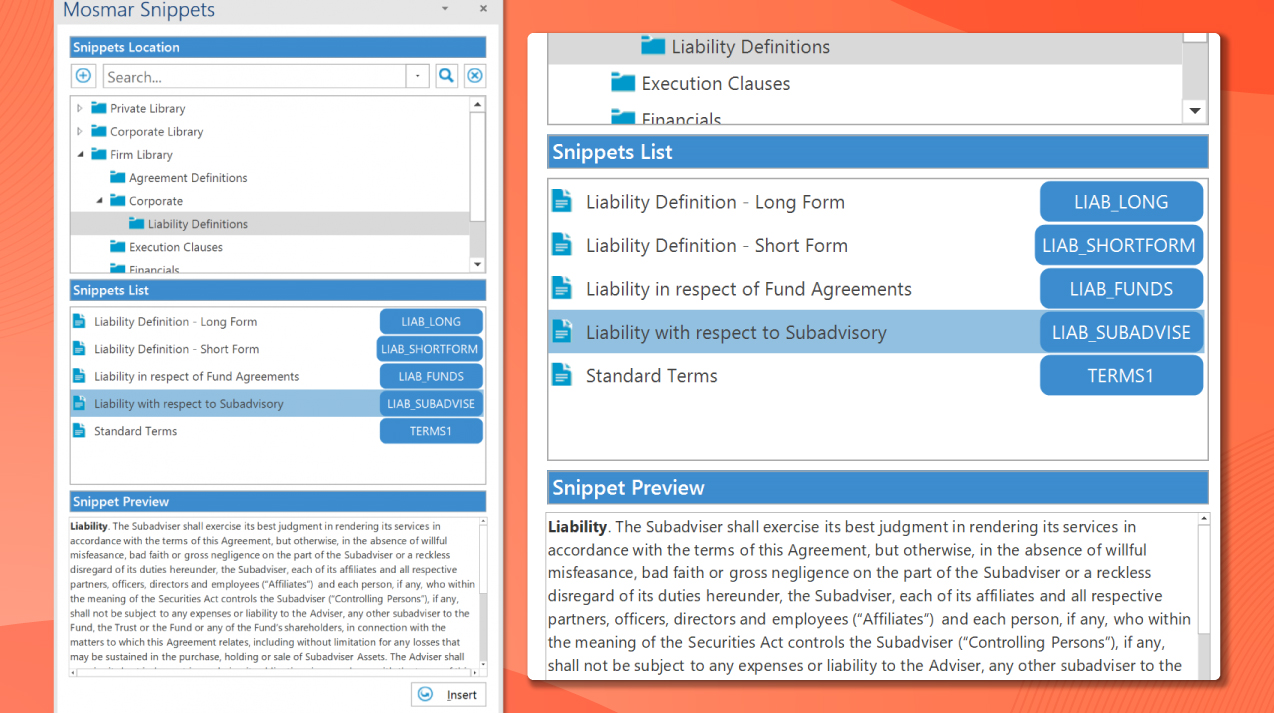The height and width of the screenshot is (713, 1274).
Task: Click the LIAB_SHORTFORM shortcut button
Action: point(429,348)
